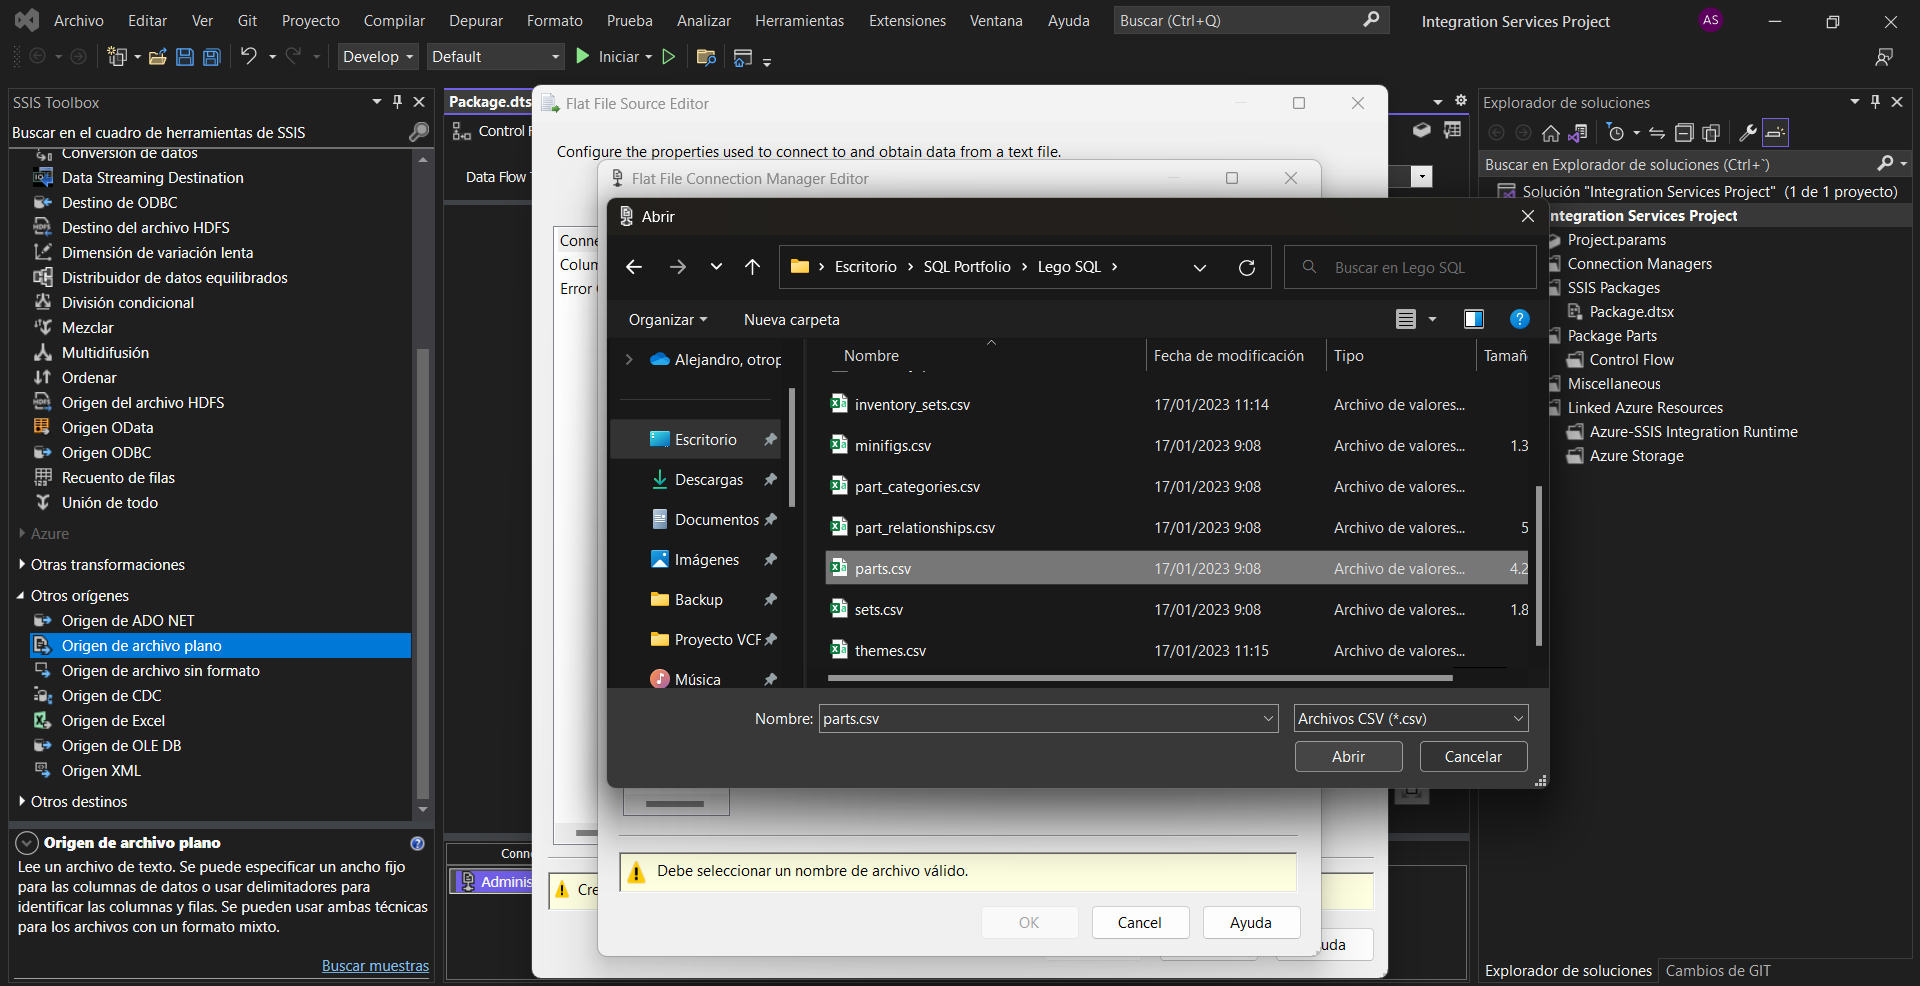This screenshot has height=986, width=1920.
Task: Click the blue help icon in the file dialog
Action: point(1519,319)
